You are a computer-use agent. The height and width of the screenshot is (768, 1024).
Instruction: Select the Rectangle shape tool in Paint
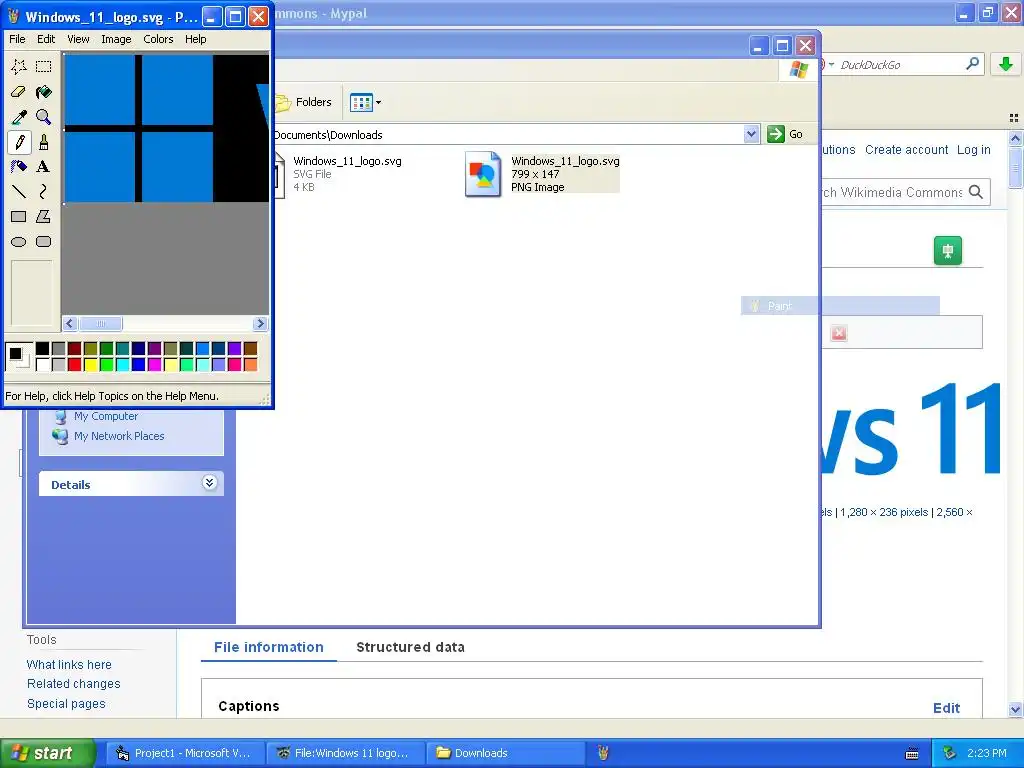click(19, 216)
